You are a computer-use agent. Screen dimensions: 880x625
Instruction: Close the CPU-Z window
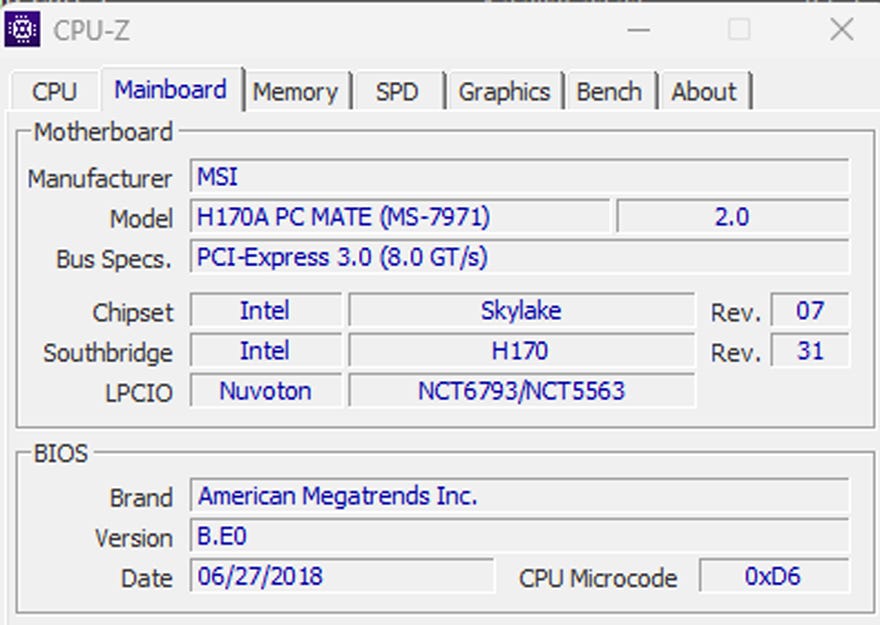pos(842,30)
